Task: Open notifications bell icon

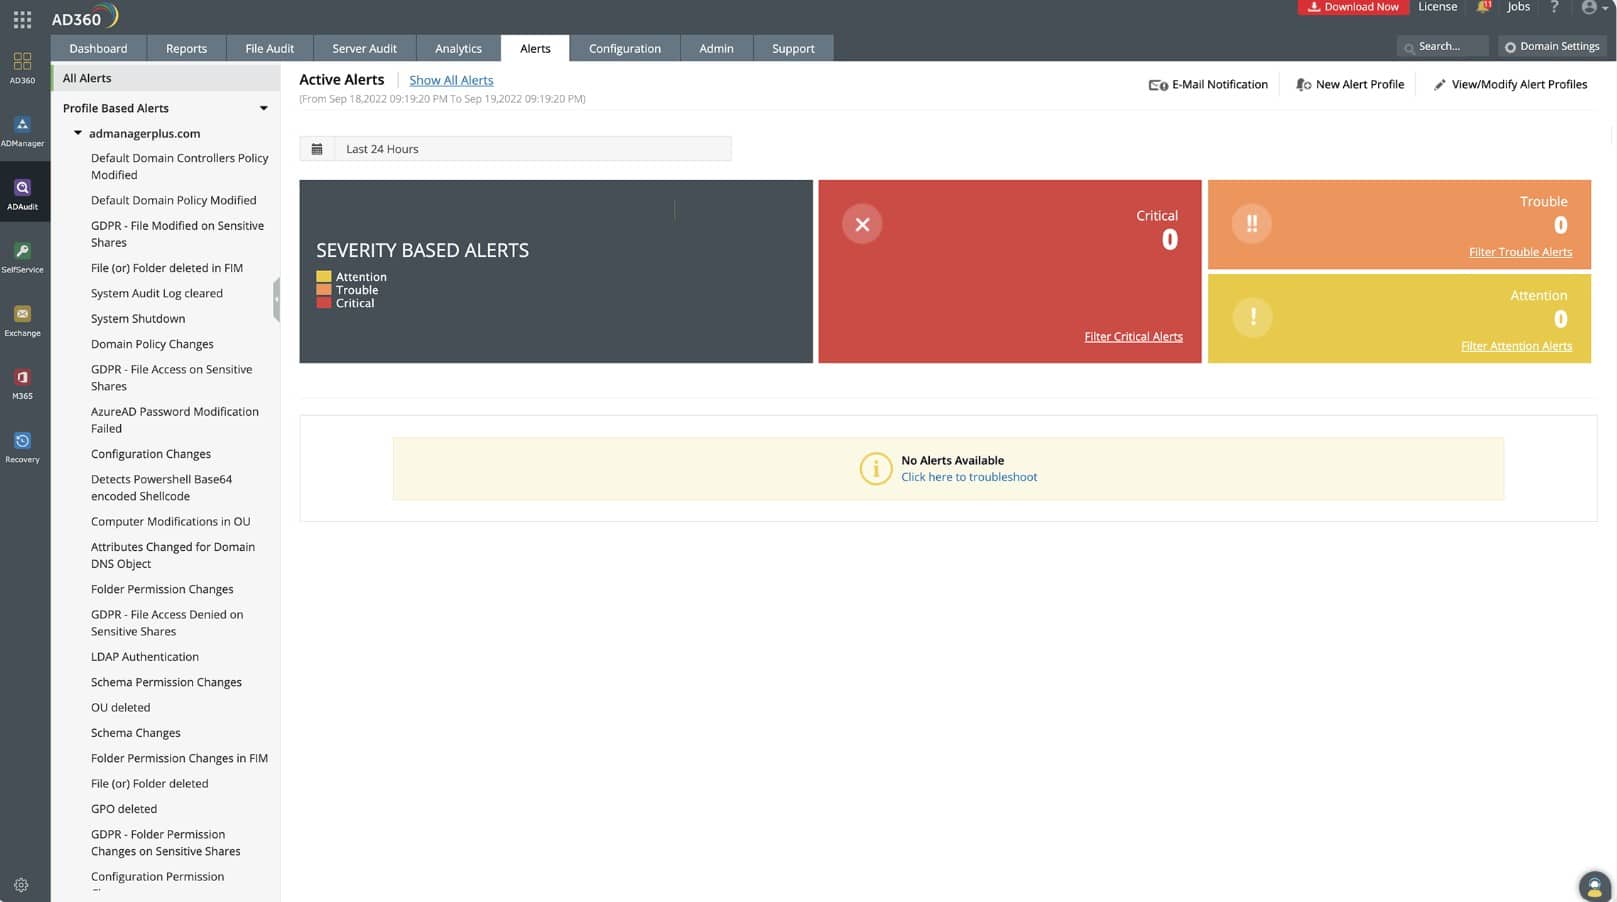Action: click(x=1483, y=7)
